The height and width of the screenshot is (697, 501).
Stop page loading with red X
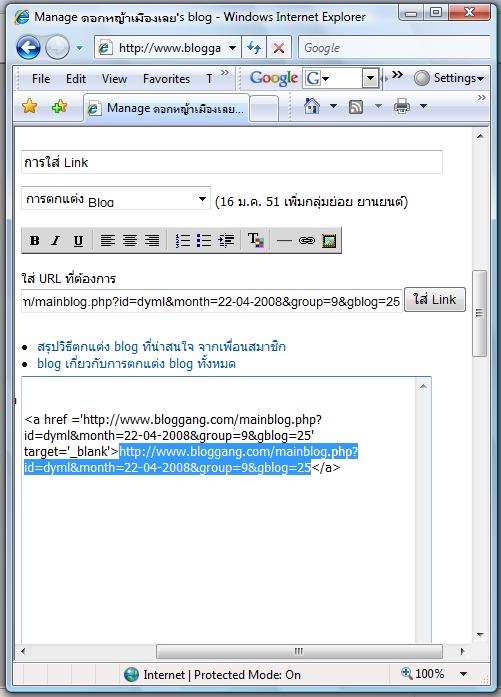(x=279, y=48)
